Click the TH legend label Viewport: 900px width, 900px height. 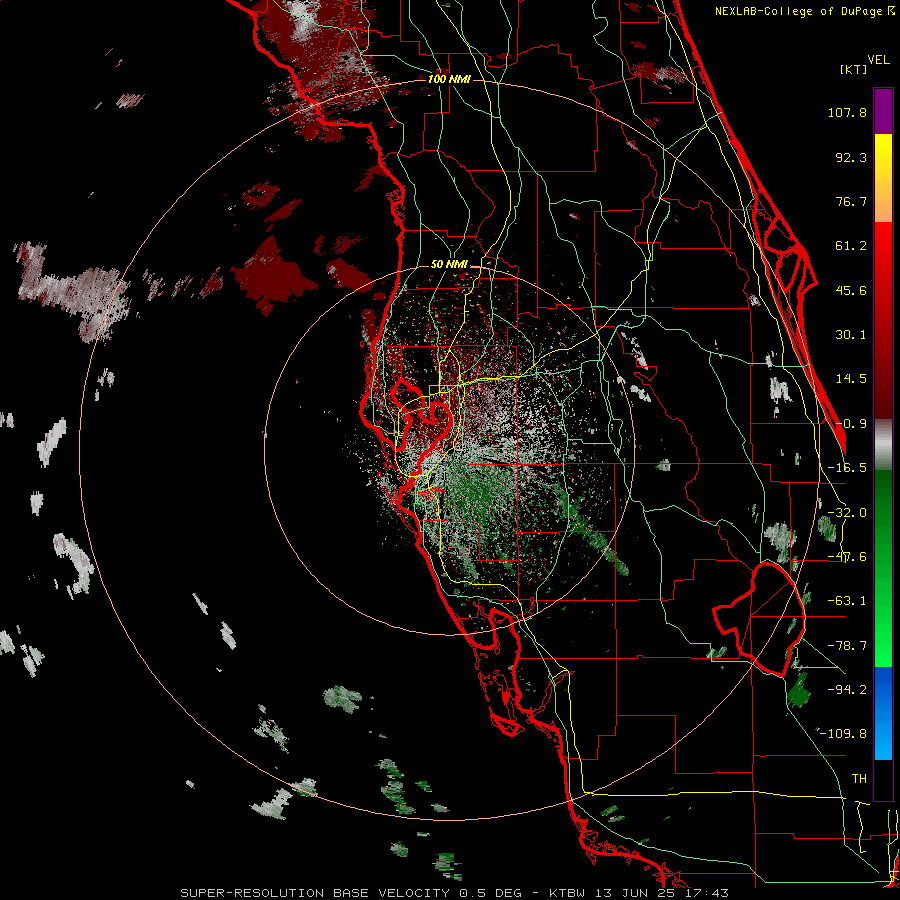tap(859, 779)
